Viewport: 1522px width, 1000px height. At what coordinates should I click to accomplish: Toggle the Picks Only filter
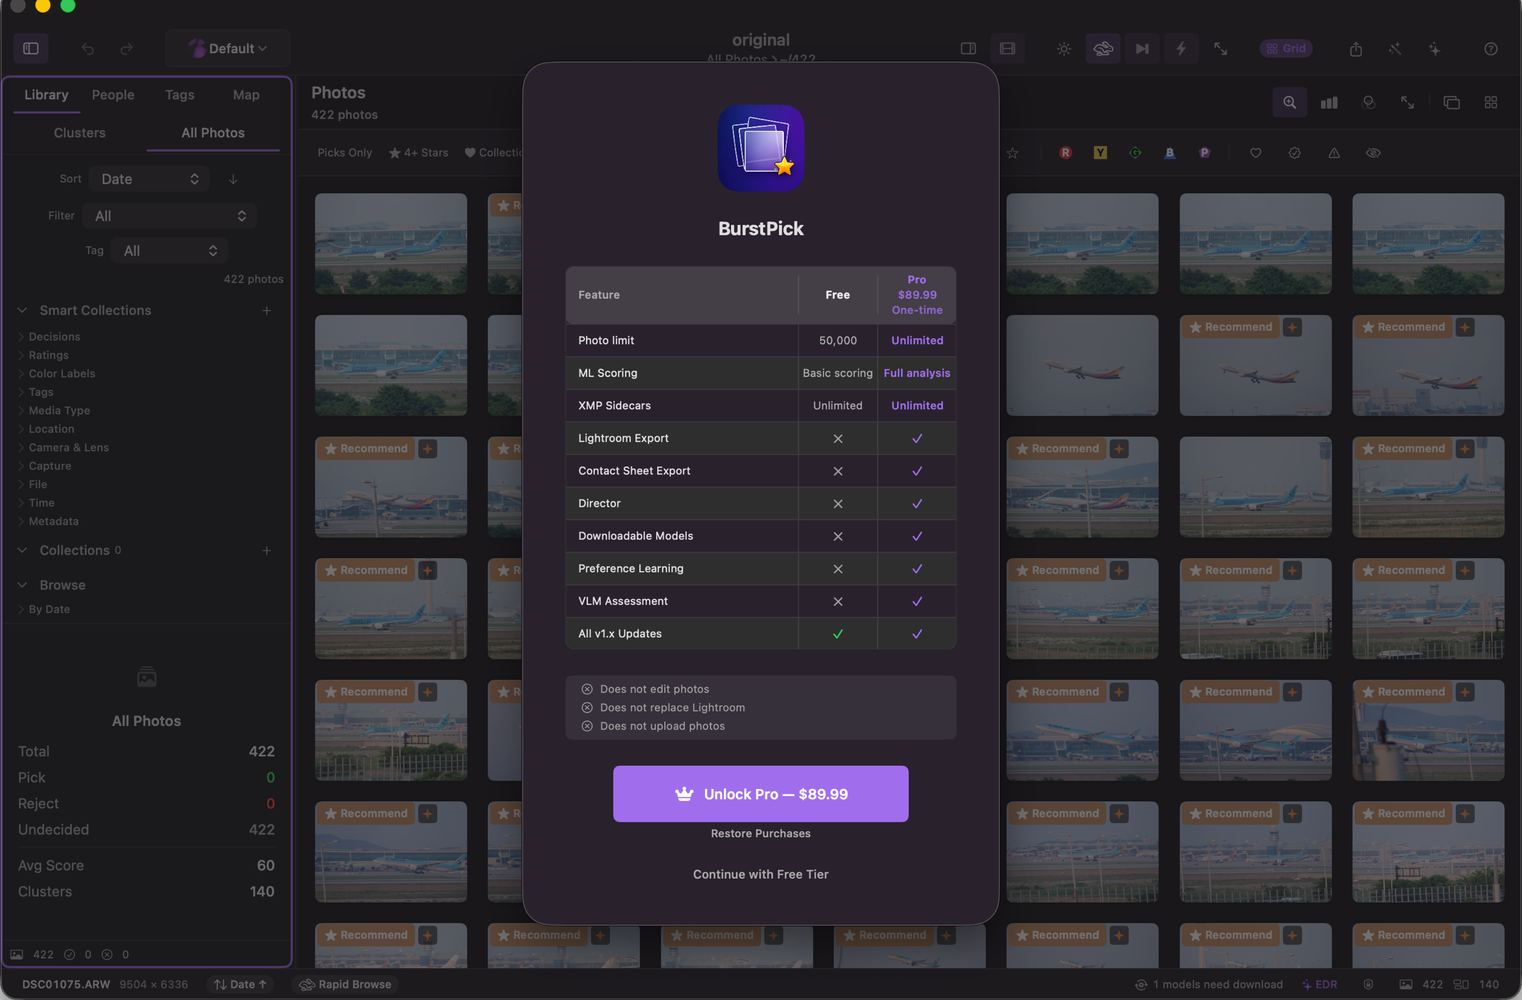(344, 153)
